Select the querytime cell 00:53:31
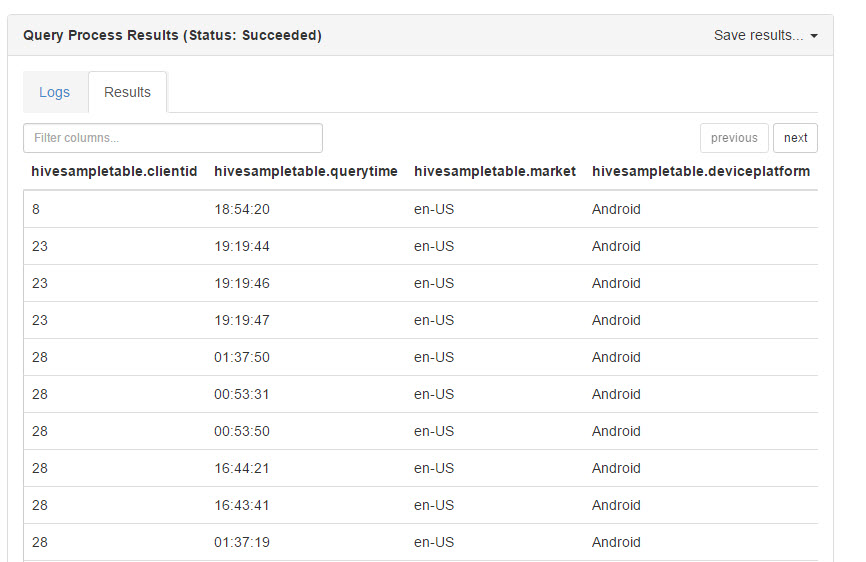866x562 pixels. tap(242, 394)
